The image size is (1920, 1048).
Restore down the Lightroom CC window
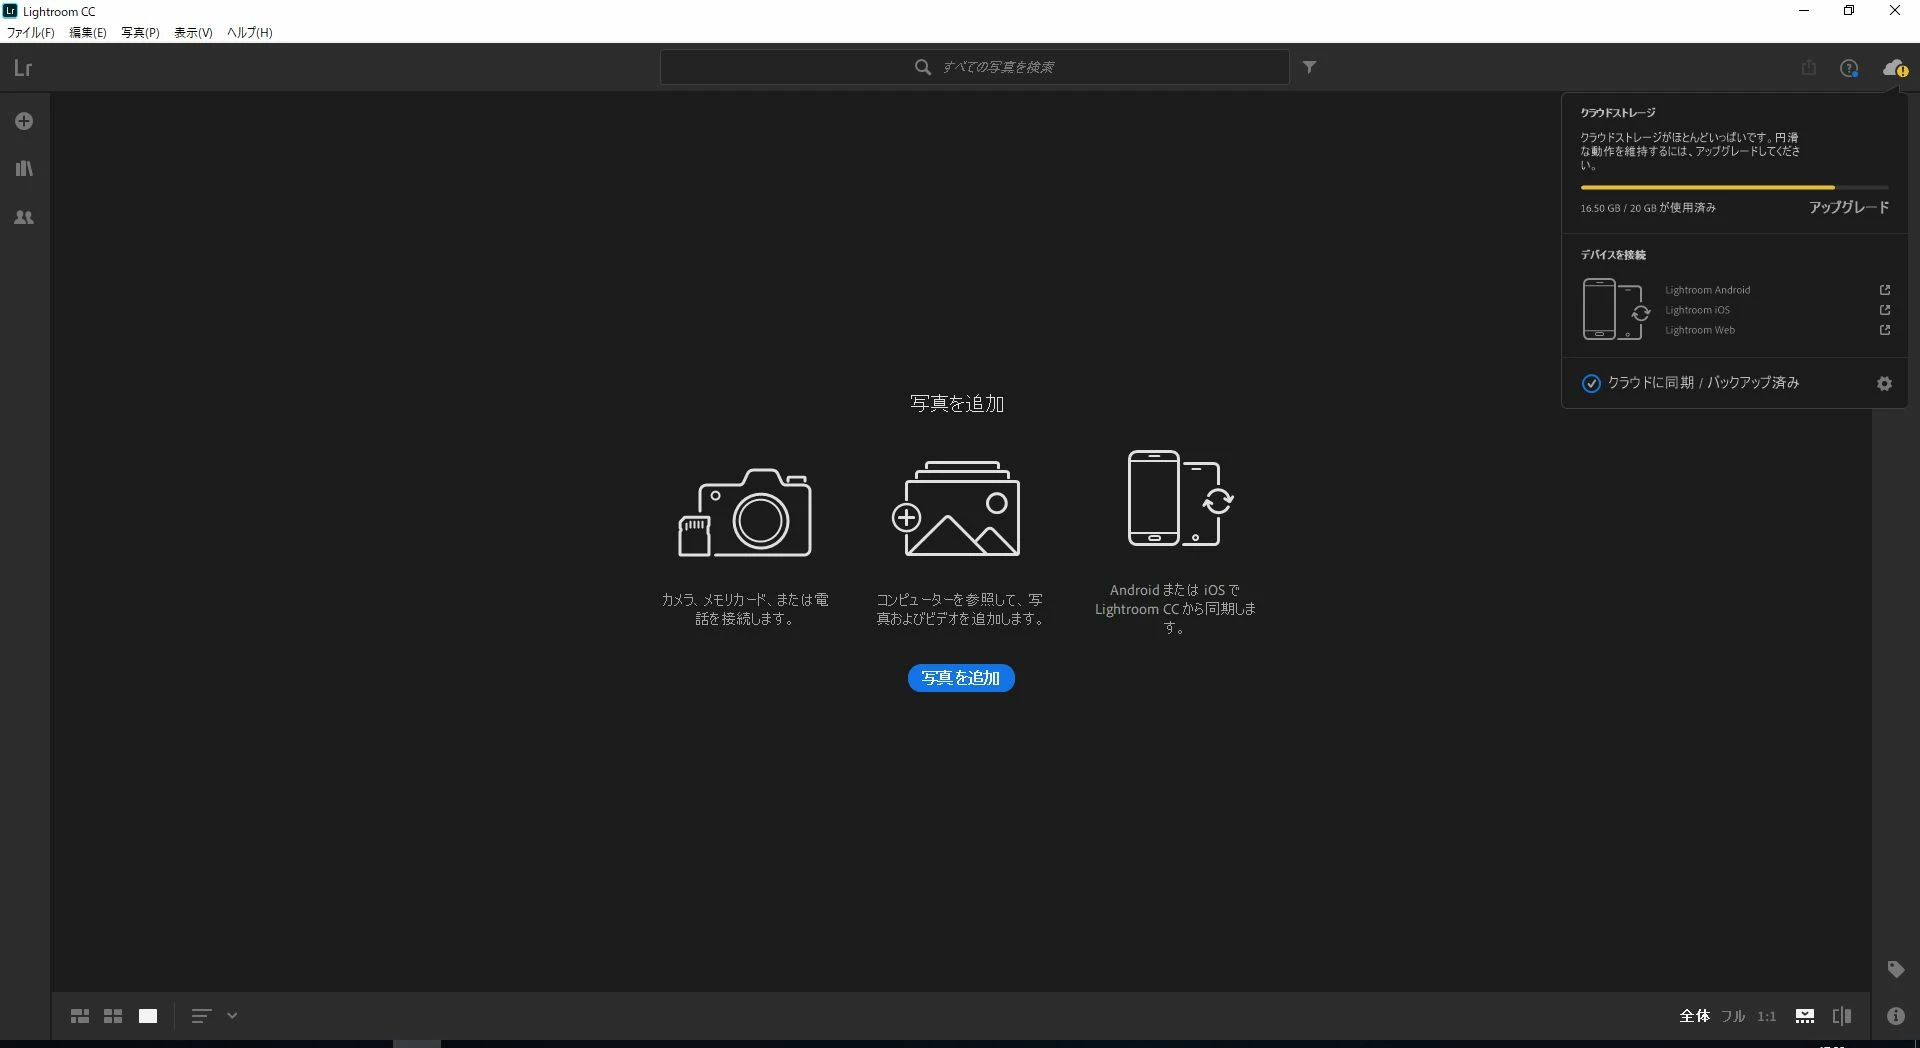1849,11
